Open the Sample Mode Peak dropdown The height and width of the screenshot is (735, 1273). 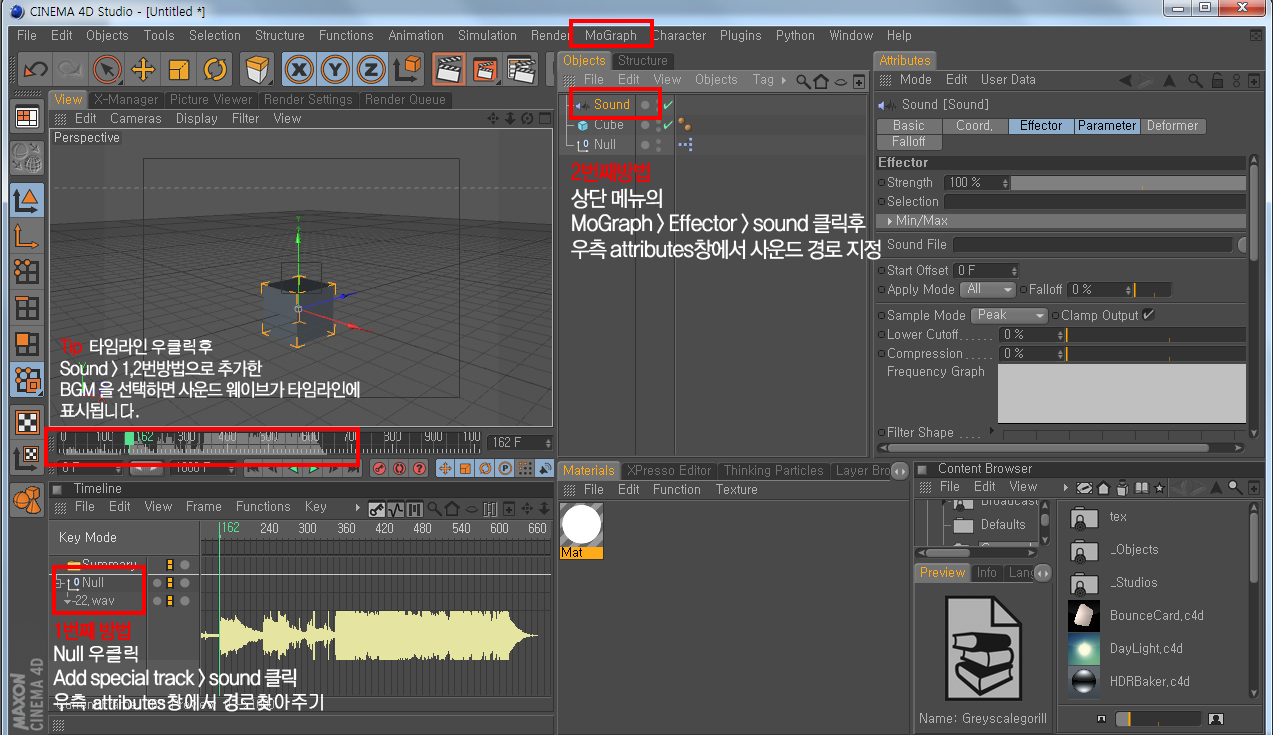pyautogui.click(x=1009, y=316)
